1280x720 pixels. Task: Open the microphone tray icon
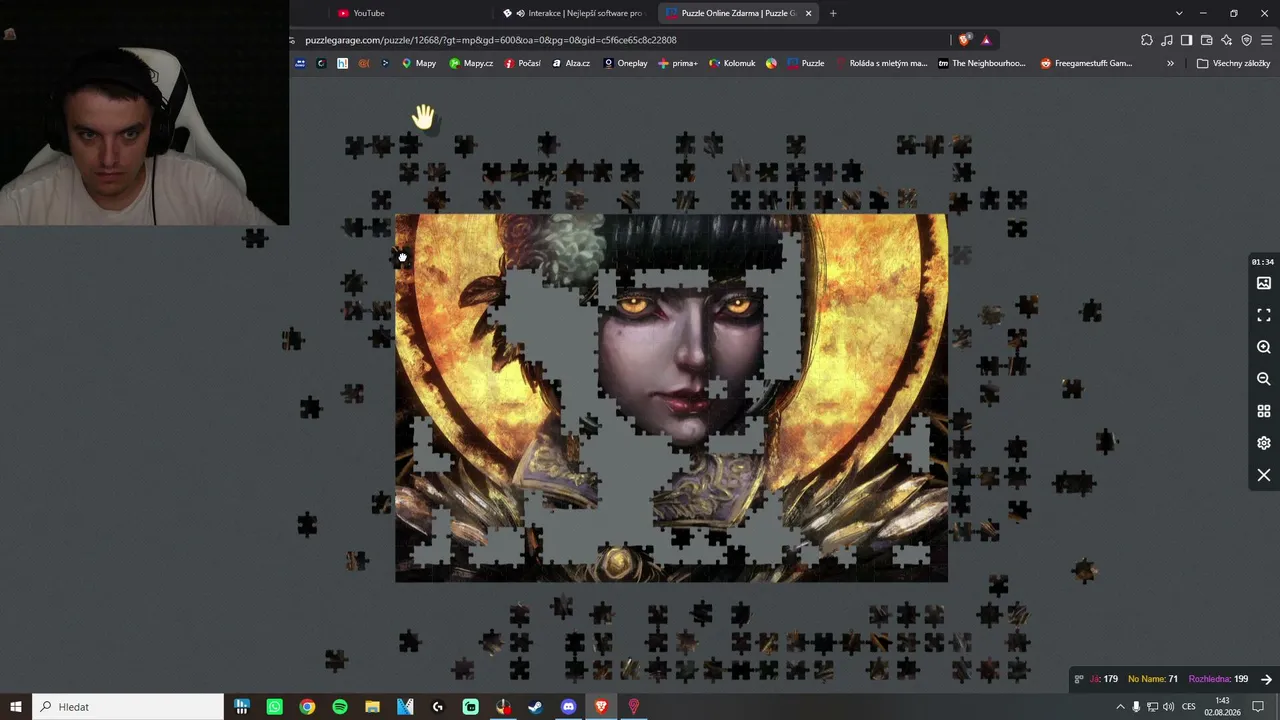coord(1136,707)
